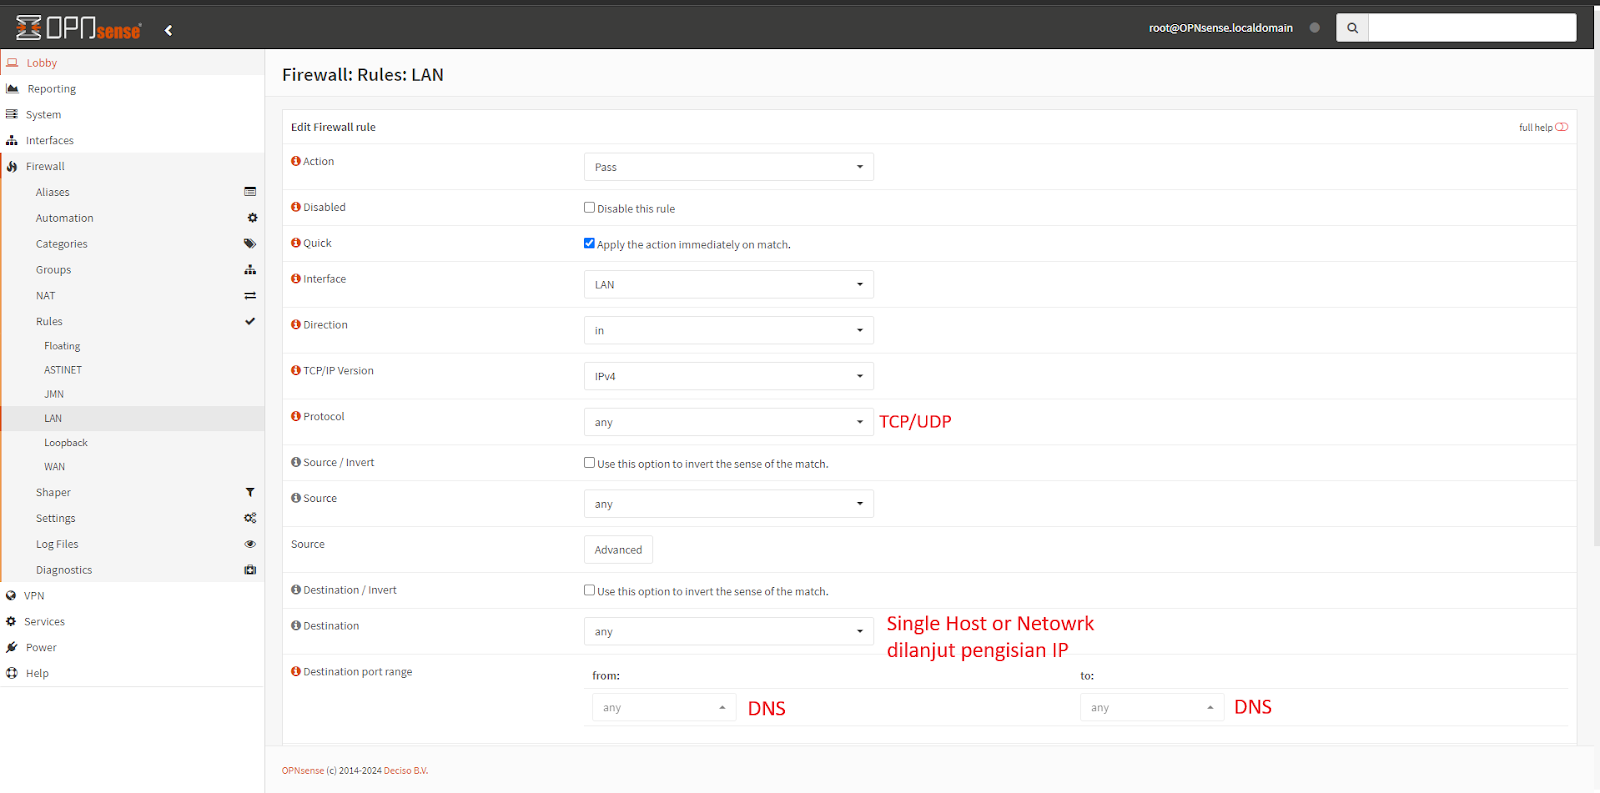Enable the Disable this rule checkbox
Viewport: 1600px width, 793px height.
590,208
